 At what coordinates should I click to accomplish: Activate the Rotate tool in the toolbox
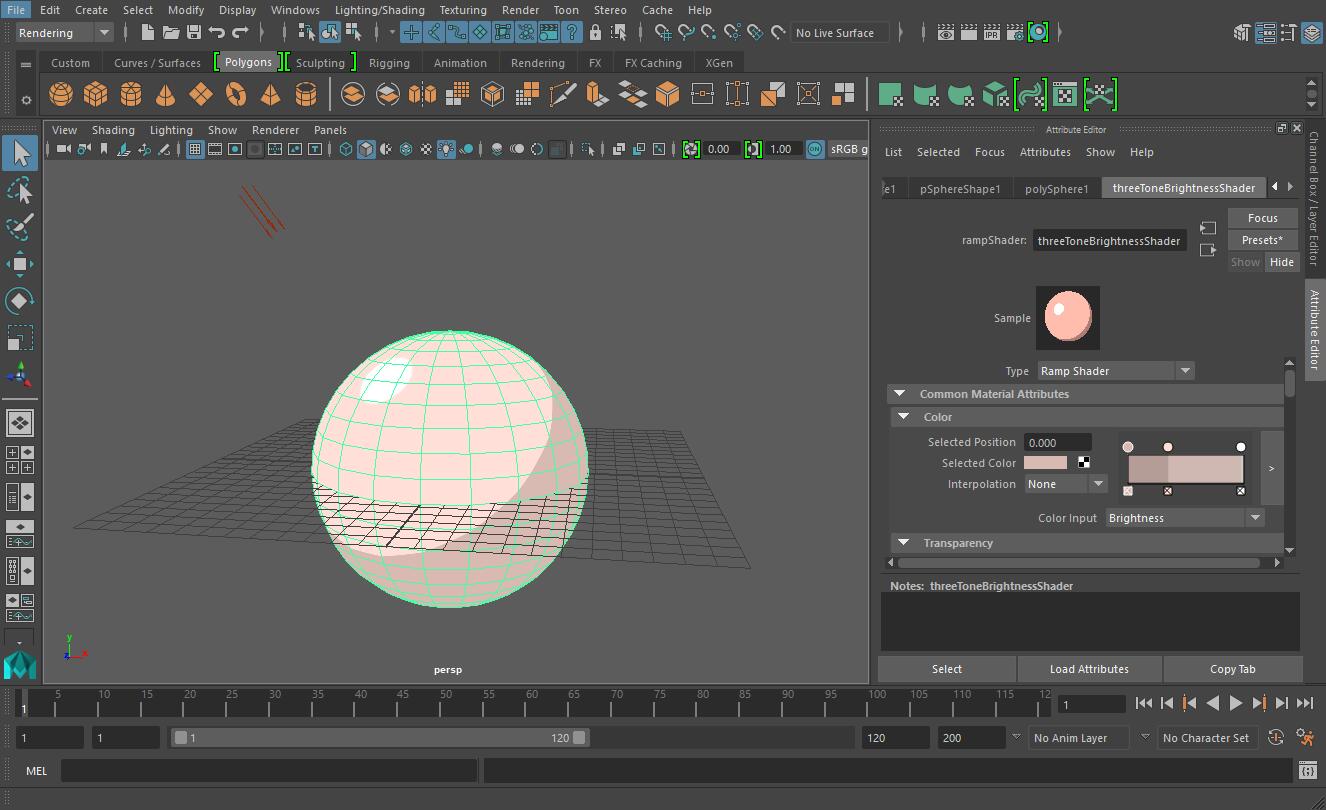(x=20, y=301)
